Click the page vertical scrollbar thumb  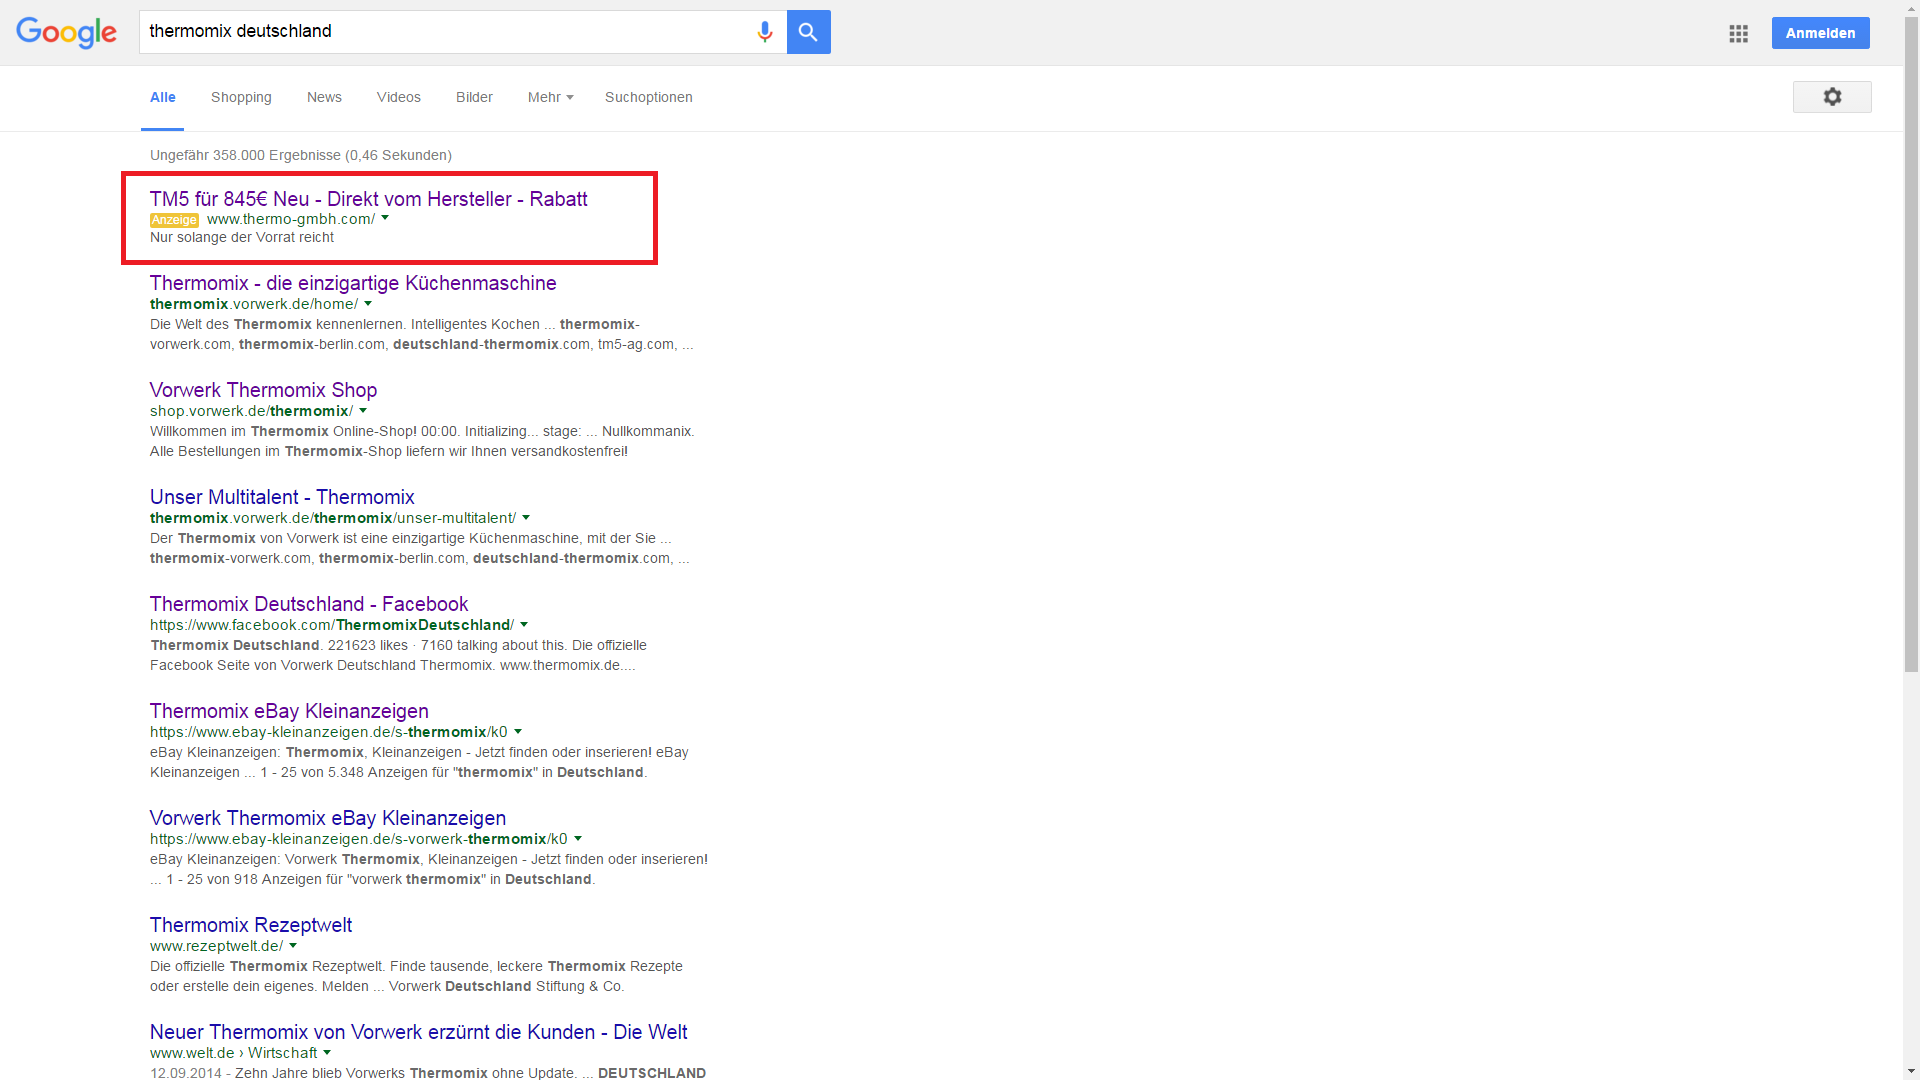click(x=1911, y=345)
